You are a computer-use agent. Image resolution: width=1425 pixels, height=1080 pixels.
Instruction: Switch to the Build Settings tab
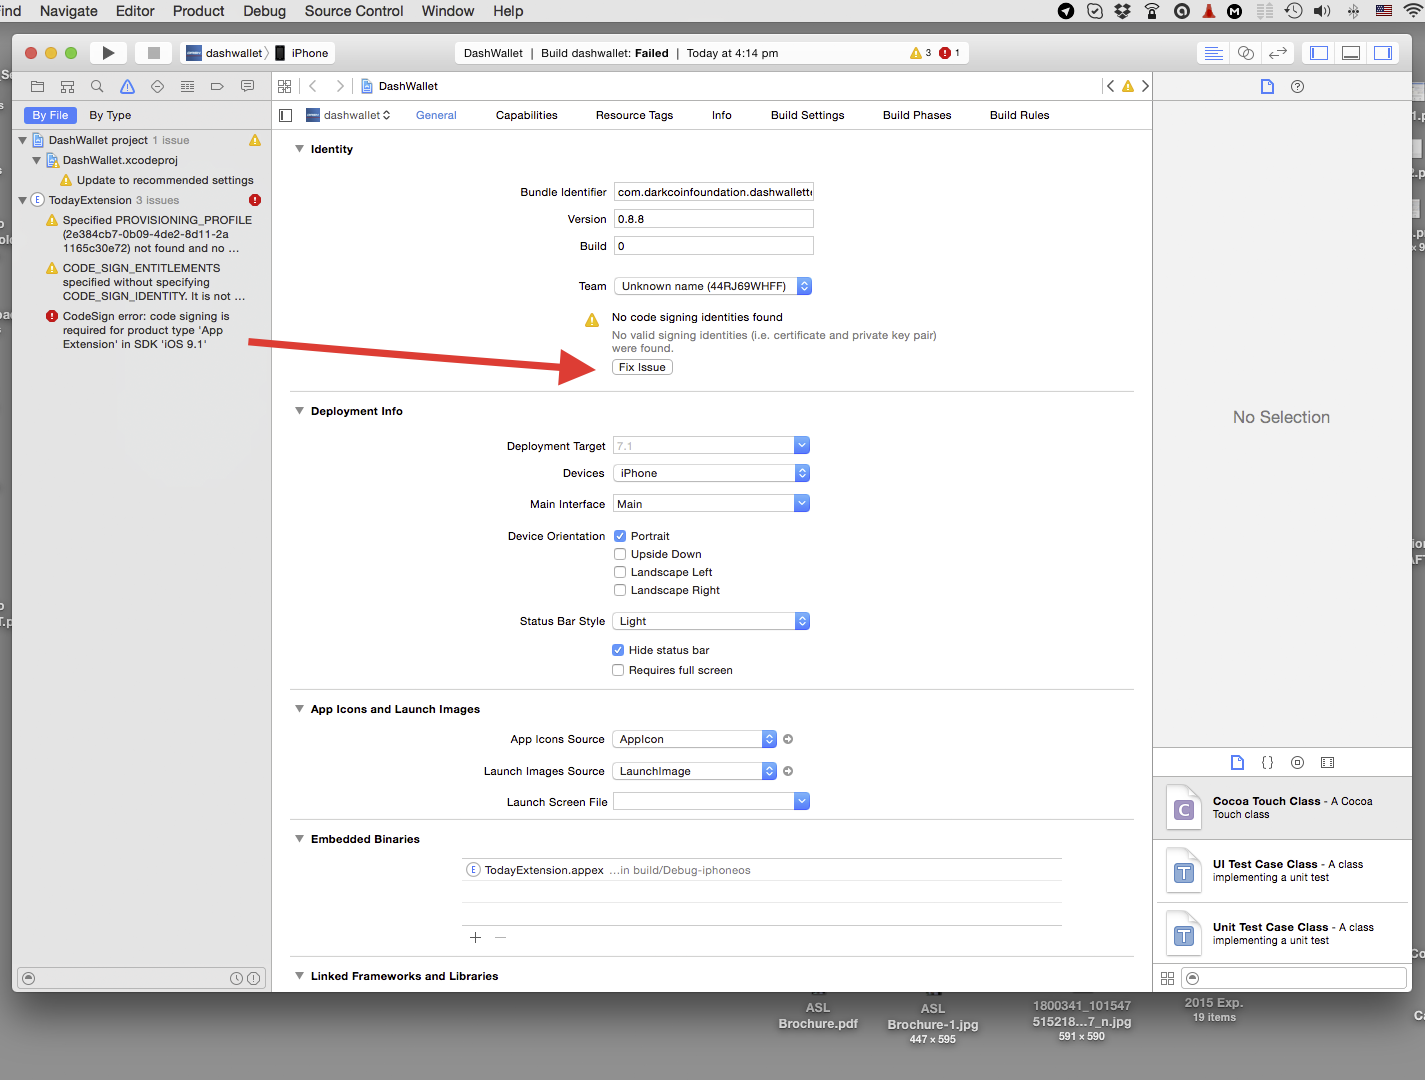coord(807,115)
